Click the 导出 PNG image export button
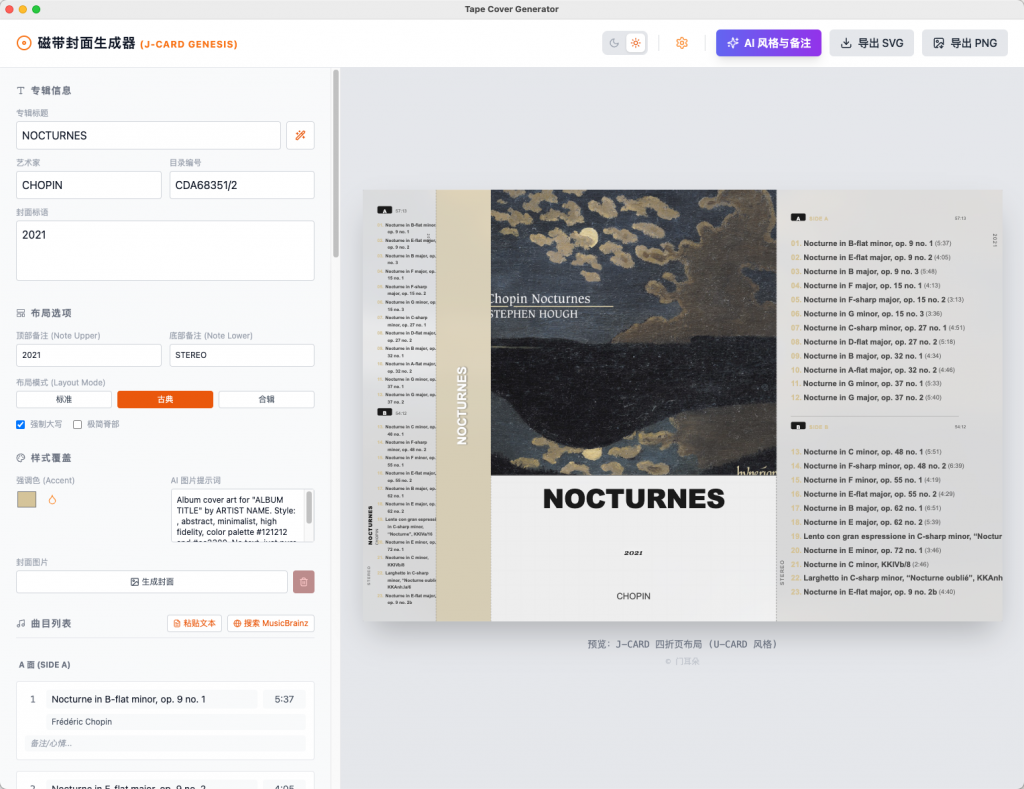Image resolution: width=1024 pixels, height=789 pixels. pos(964,43)
